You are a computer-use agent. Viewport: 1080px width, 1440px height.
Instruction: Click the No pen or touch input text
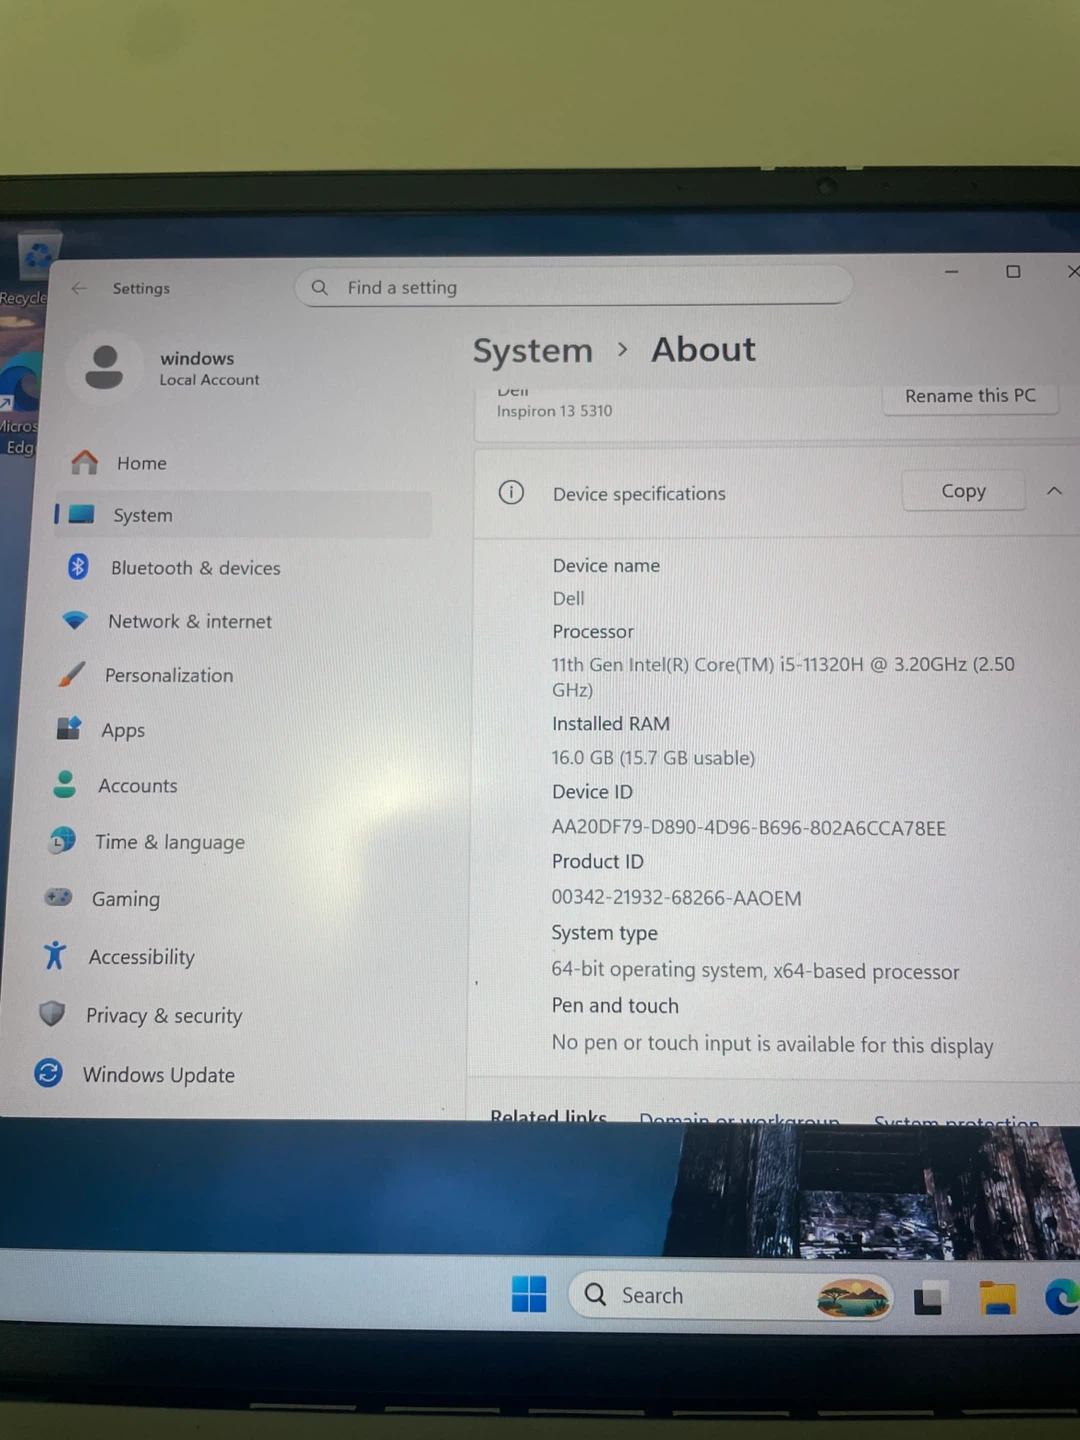[x=772, y=1044]
